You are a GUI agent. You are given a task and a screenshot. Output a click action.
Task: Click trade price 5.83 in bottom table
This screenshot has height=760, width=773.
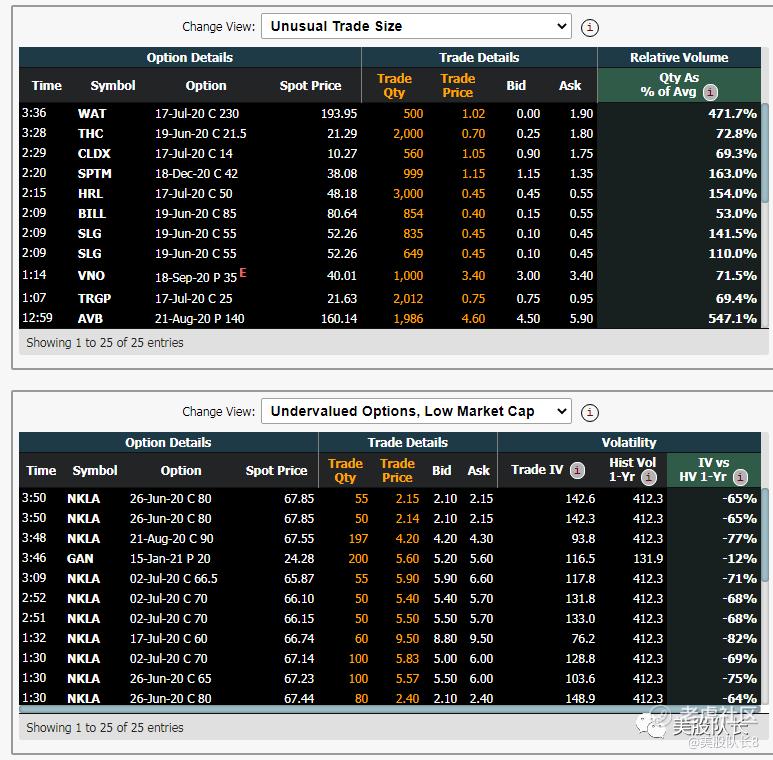(x=407, y=658)
